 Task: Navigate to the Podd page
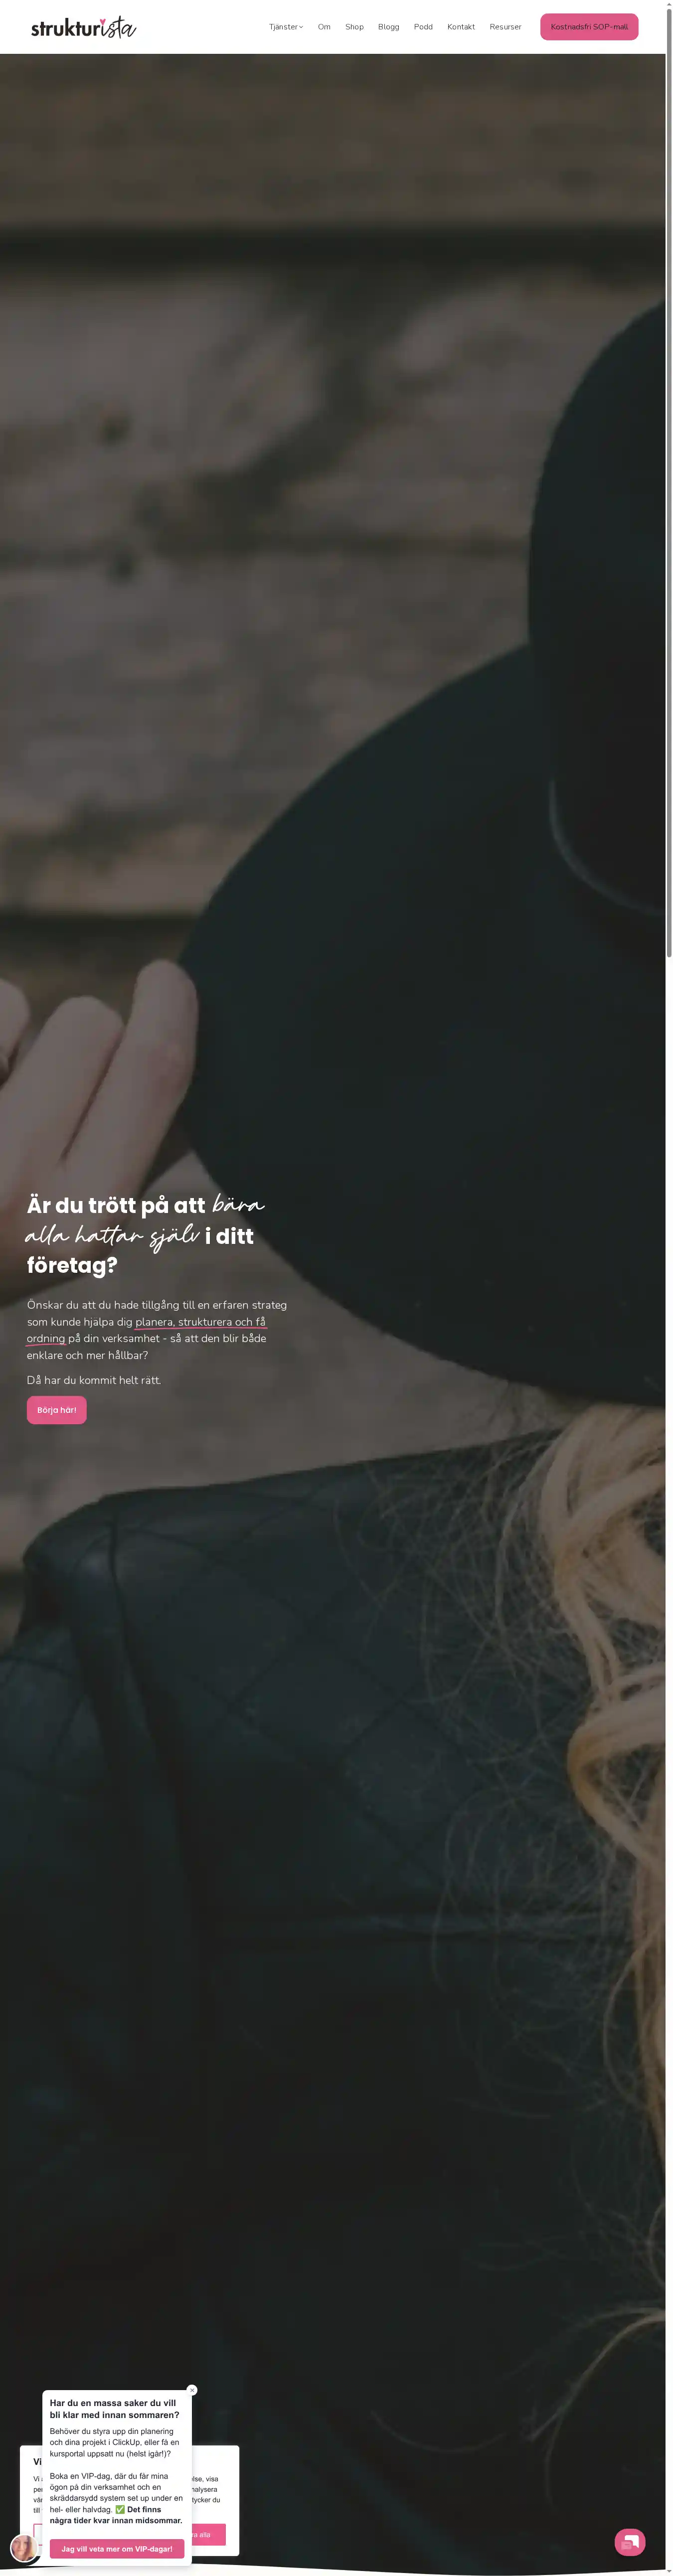[423, 27]
